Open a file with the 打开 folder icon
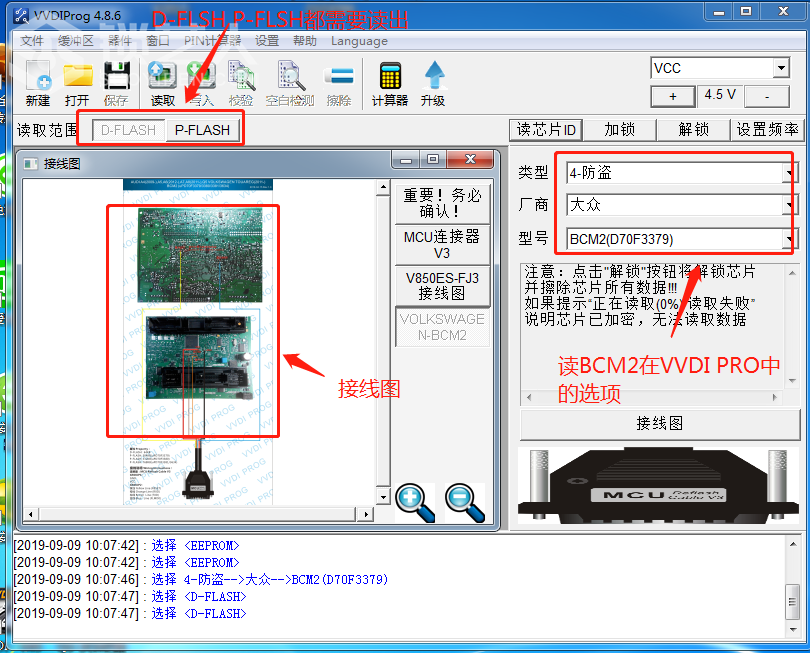 point(77,83)
